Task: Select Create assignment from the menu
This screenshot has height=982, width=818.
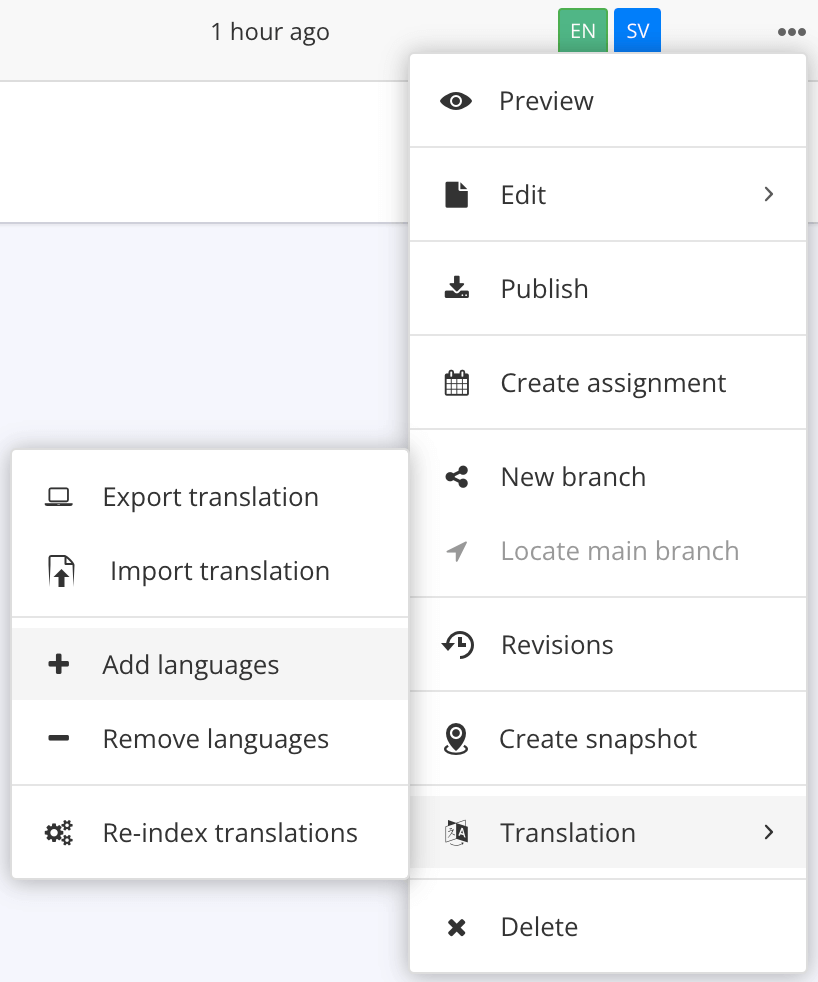Action: click(x=613, y=382)
